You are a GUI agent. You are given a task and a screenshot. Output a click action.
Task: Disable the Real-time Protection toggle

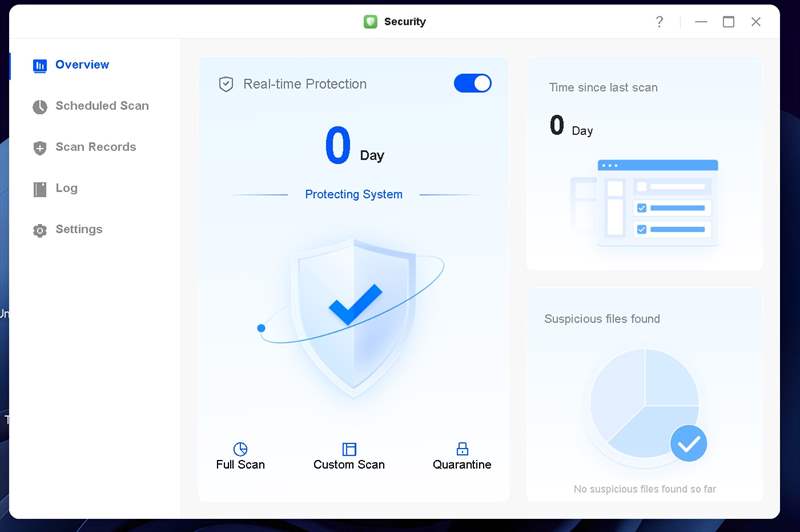click(472, 83)
